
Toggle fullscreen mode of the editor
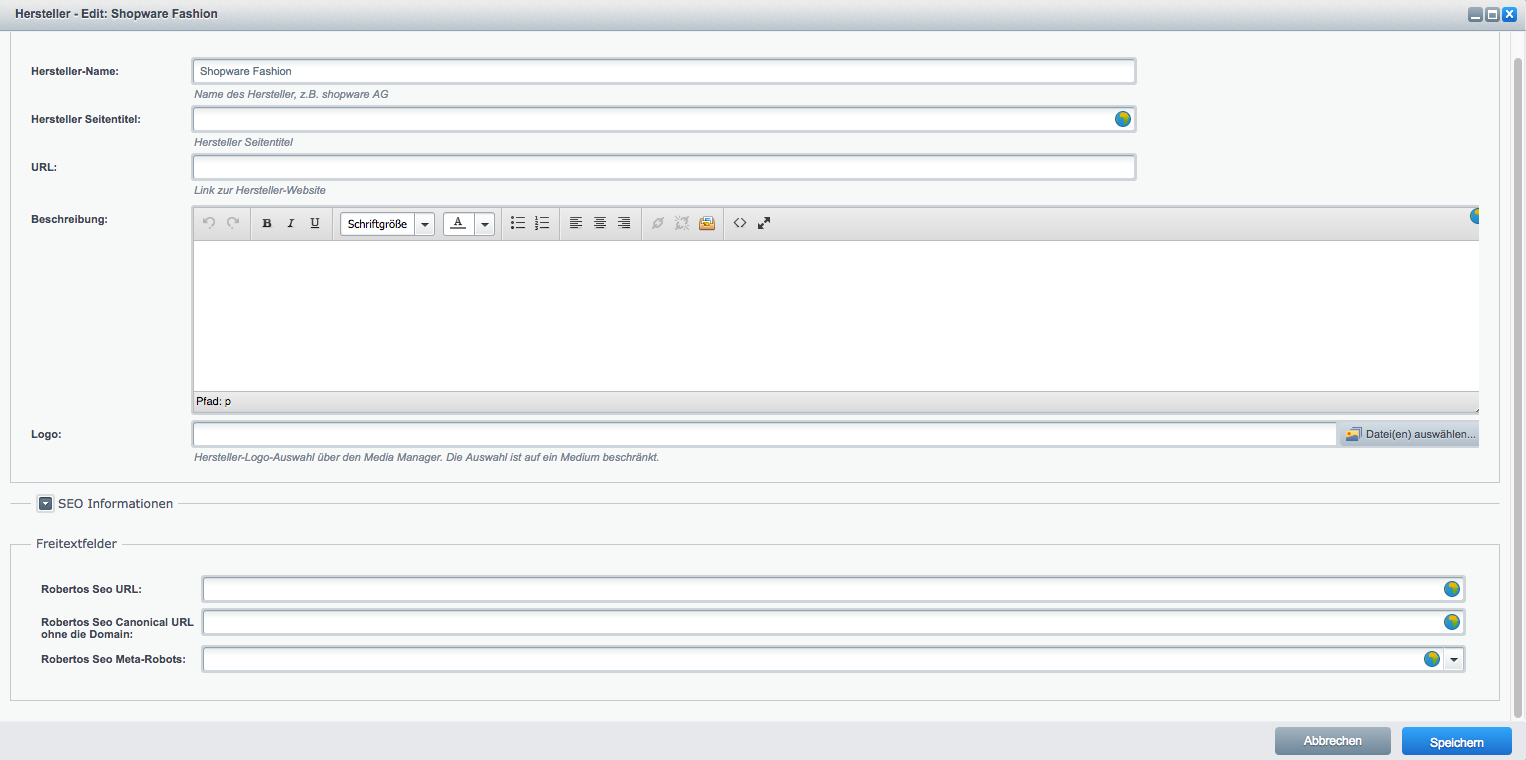point(764,223)
